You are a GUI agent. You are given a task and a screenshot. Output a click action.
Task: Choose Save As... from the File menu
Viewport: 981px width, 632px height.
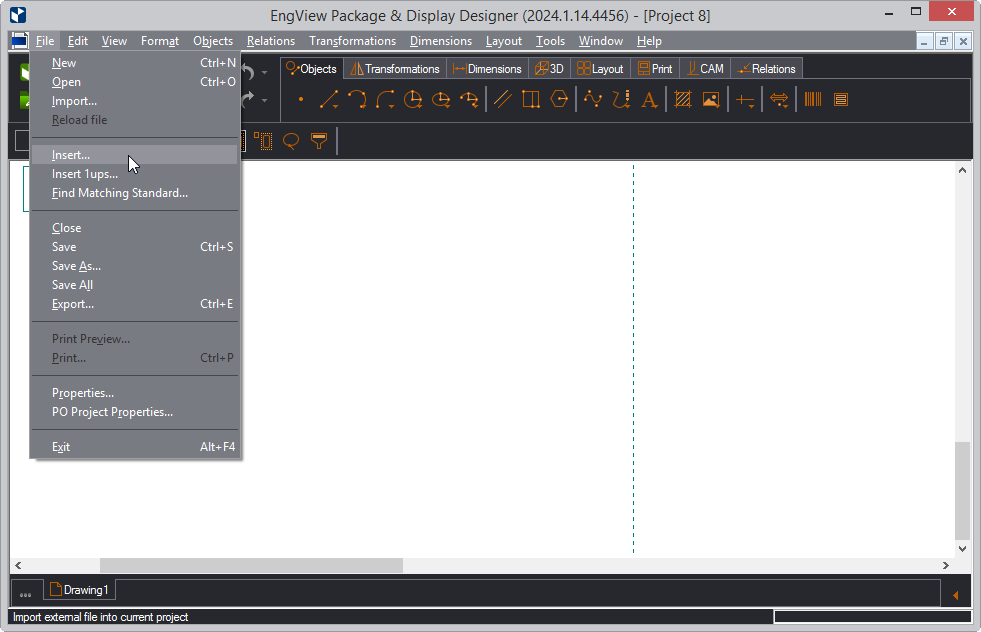[135, 266]
